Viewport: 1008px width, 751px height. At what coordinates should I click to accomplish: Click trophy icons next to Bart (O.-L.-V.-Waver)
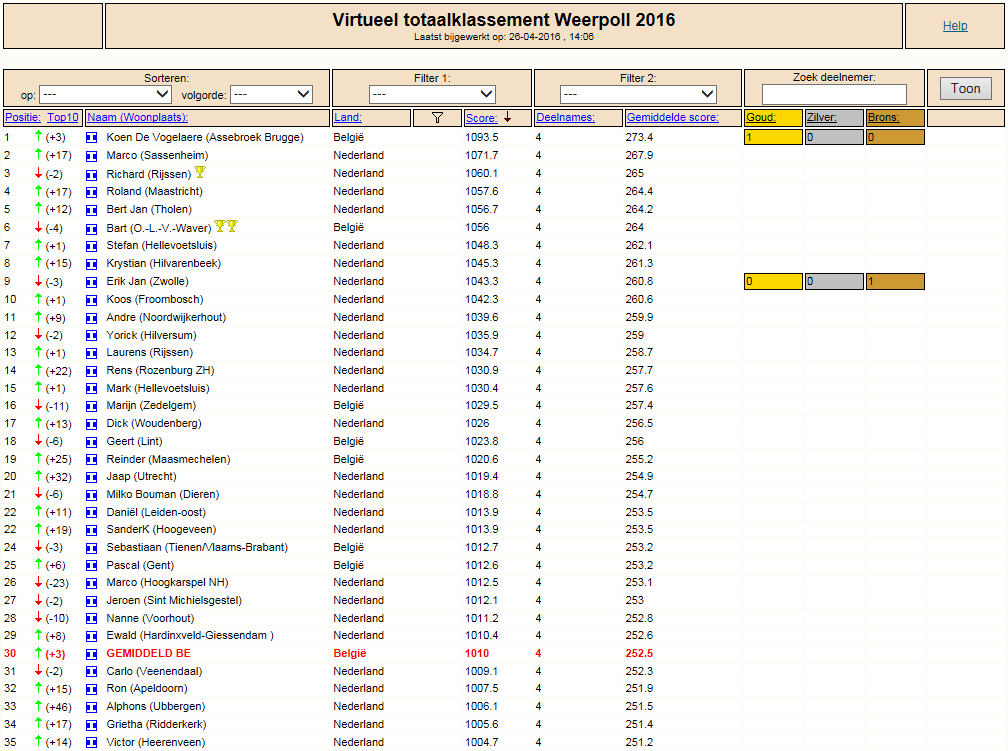[226, 226]
